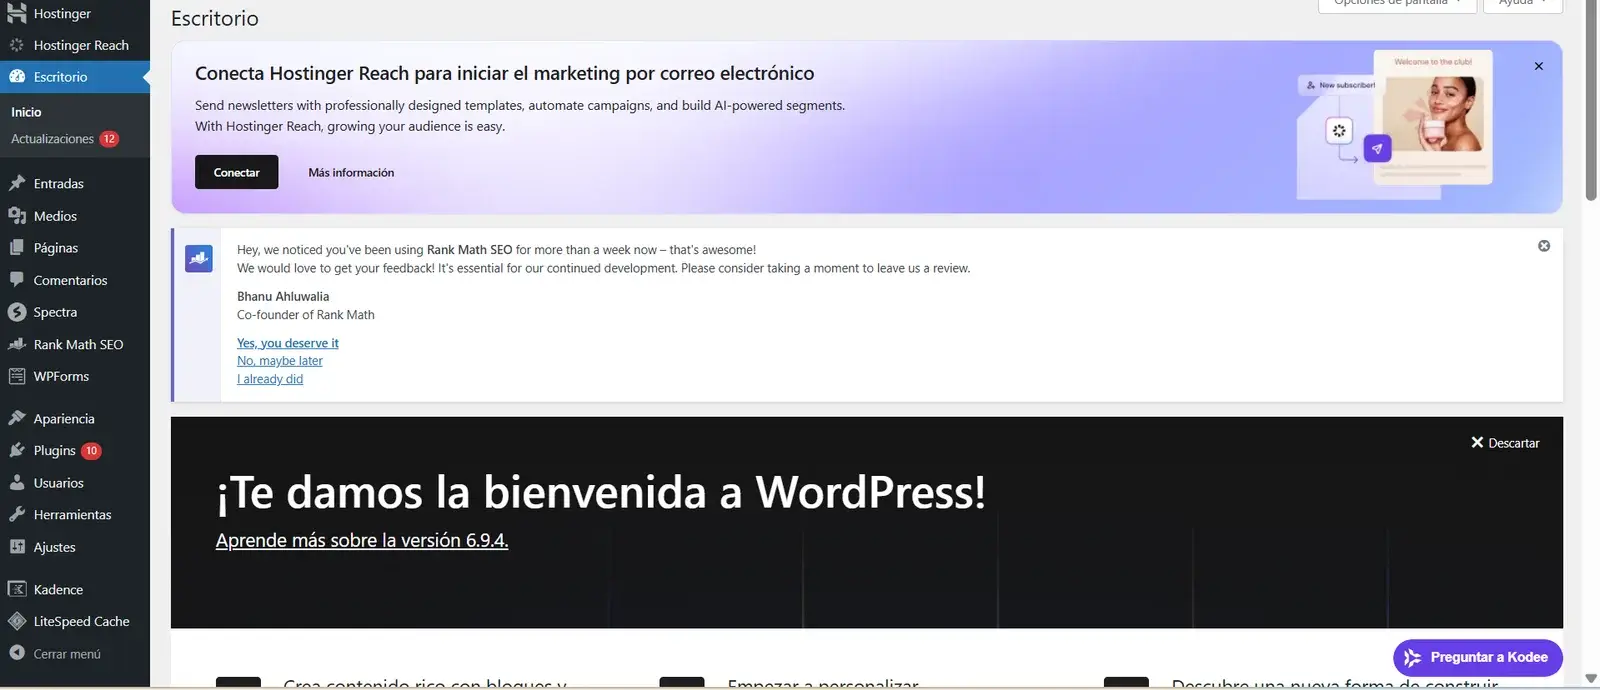Click the Hostinger Reach banner illustration
The width and height of the screenshot is (1600, 690).
coord(1397,124)
